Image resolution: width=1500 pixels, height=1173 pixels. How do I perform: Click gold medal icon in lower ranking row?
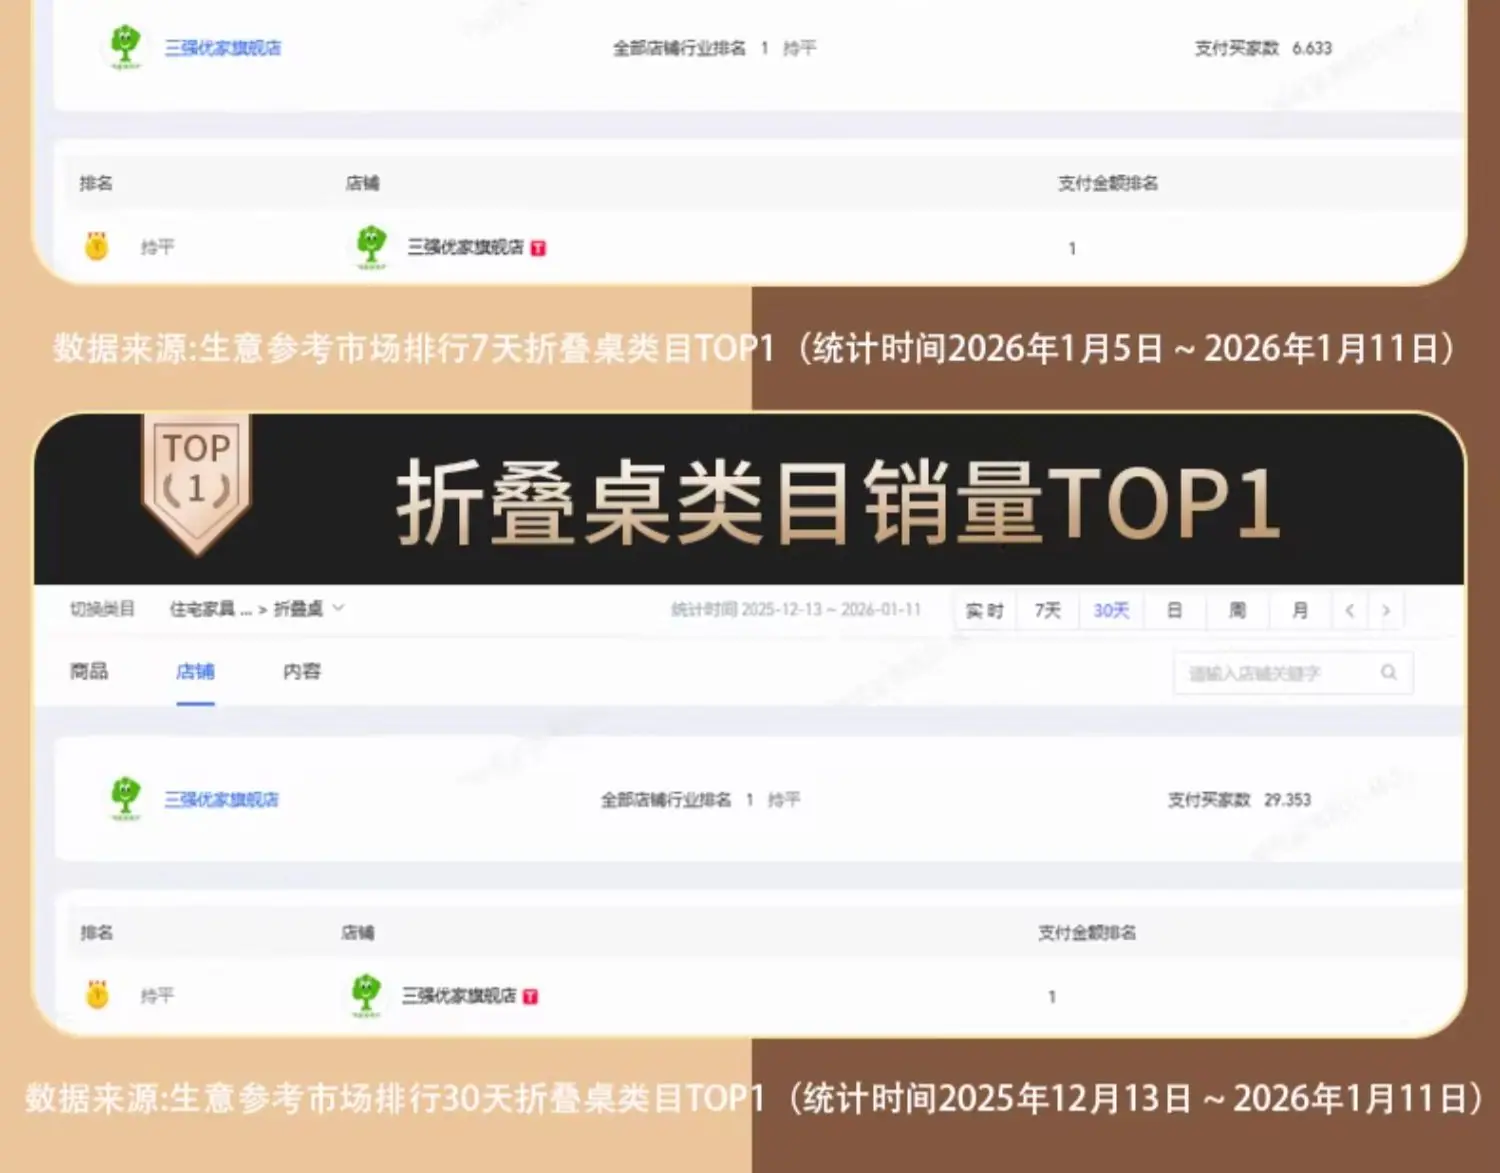click(x=97, y=995)
